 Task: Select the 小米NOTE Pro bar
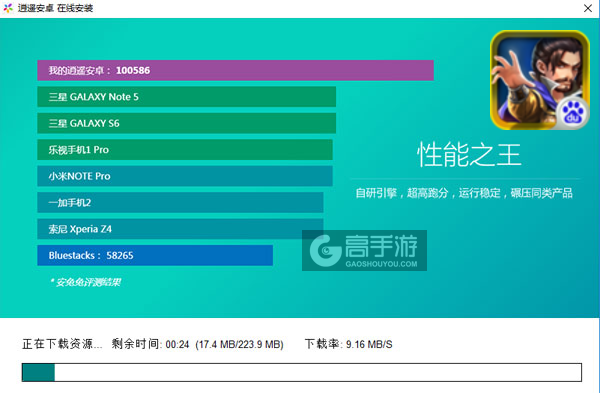[x=185, y=176]
